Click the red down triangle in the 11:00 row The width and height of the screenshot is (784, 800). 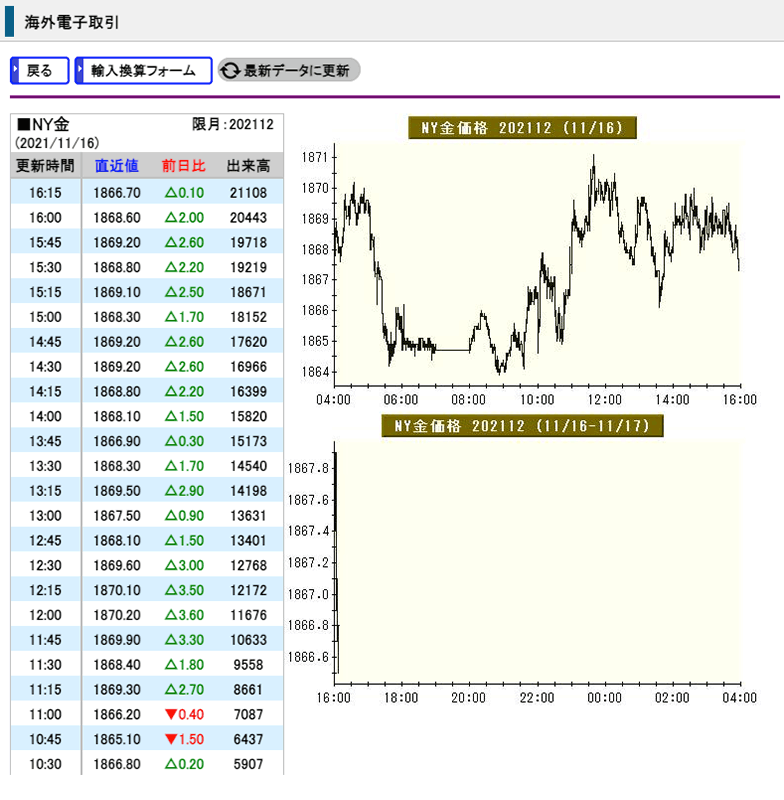169,715
